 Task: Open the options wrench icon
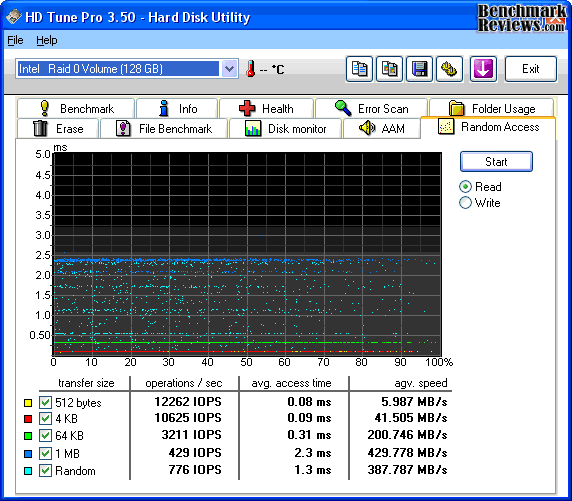pos(449,69)
